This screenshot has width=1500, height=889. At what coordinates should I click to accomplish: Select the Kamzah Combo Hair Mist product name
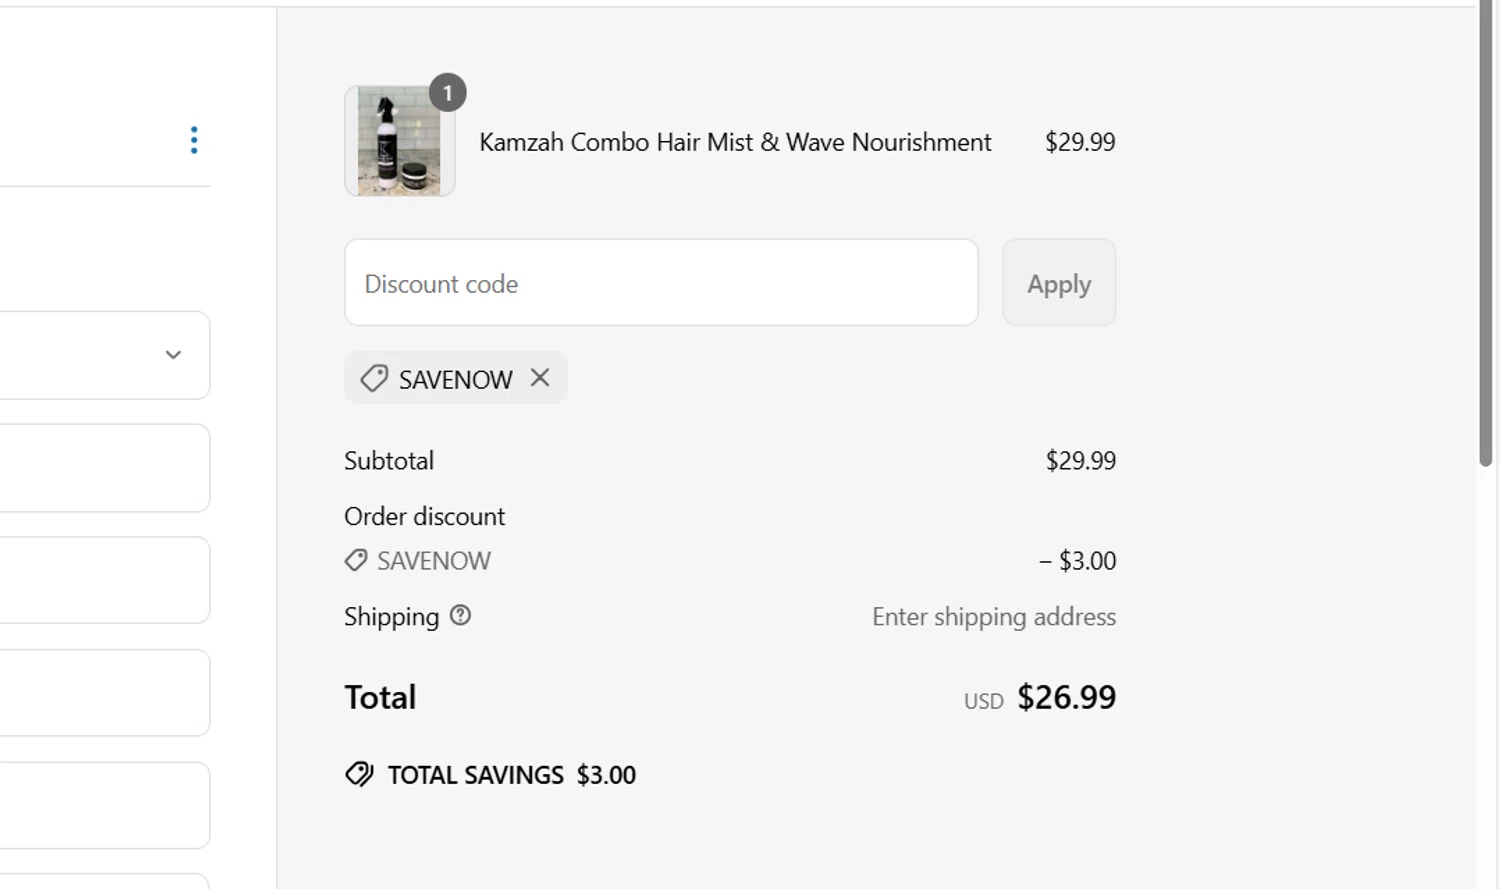point(735,142)
